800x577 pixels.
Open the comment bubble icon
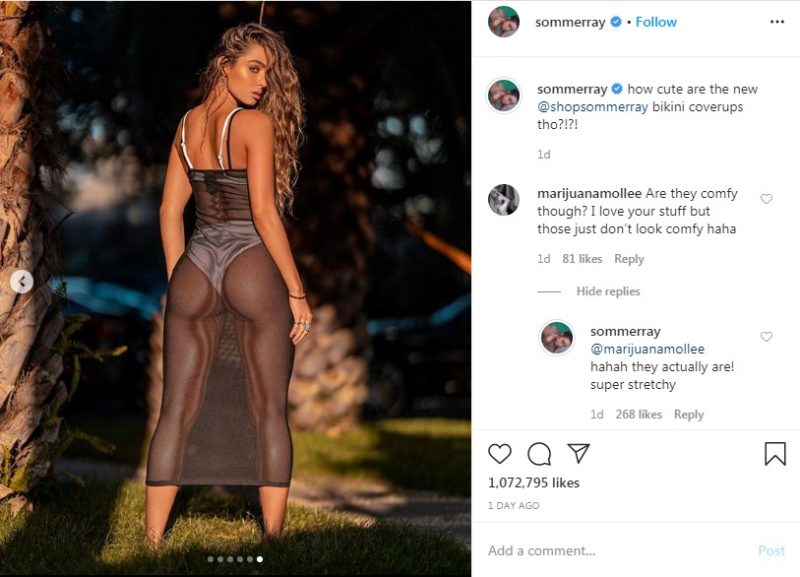539,454
